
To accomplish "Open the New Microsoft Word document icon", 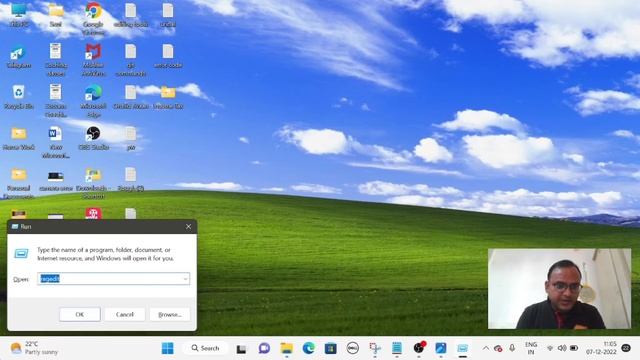I will [56, 142].
